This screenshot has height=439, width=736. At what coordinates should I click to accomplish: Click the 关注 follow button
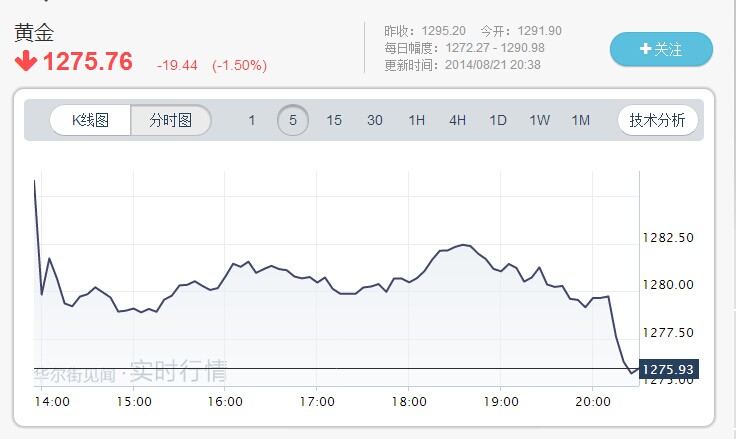[661, 49]
